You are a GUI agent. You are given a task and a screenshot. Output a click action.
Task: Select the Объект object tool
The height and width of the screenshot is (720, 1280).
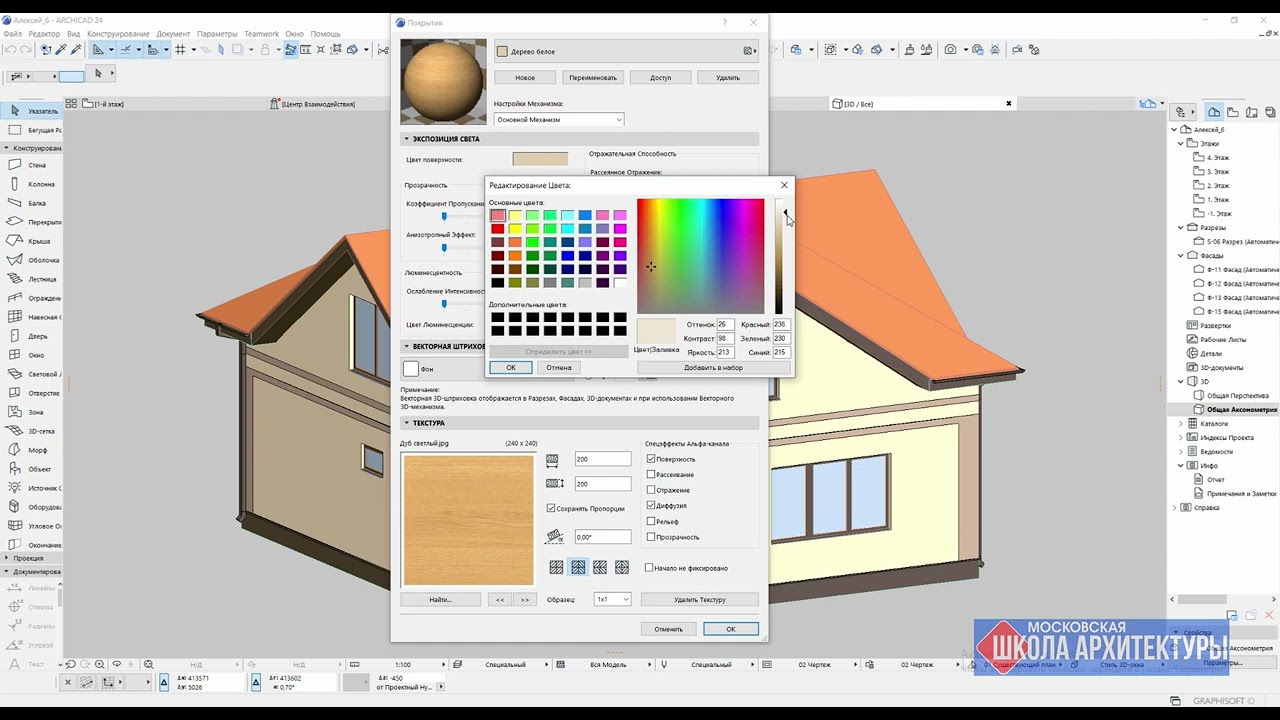click(x=32, y=469)
